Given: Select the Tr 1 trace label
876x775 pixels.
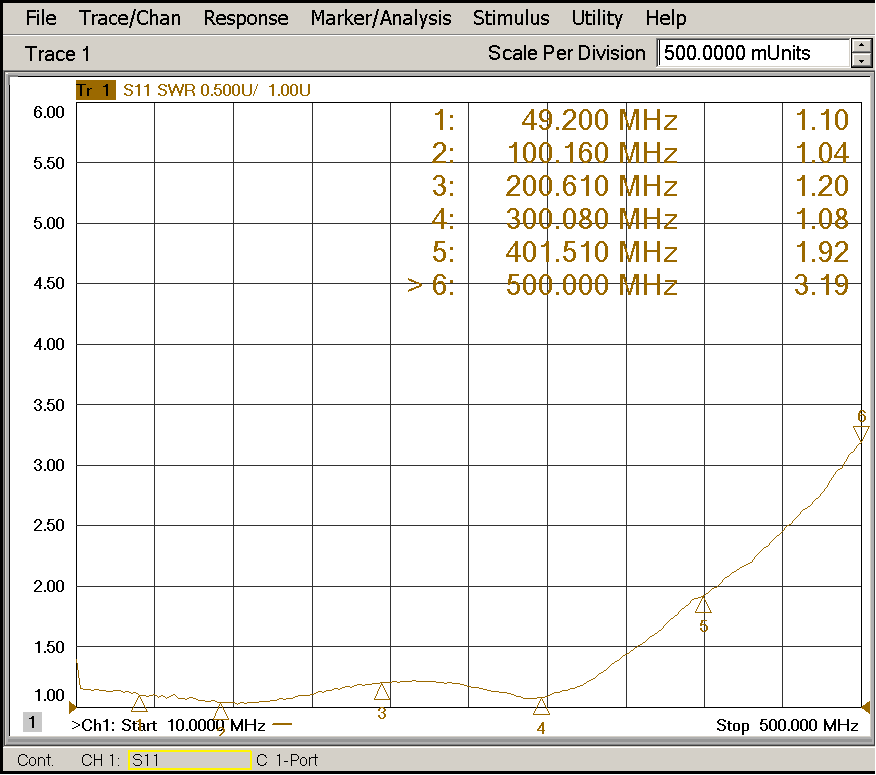Looking at the screenshot, I should (95, 91).
